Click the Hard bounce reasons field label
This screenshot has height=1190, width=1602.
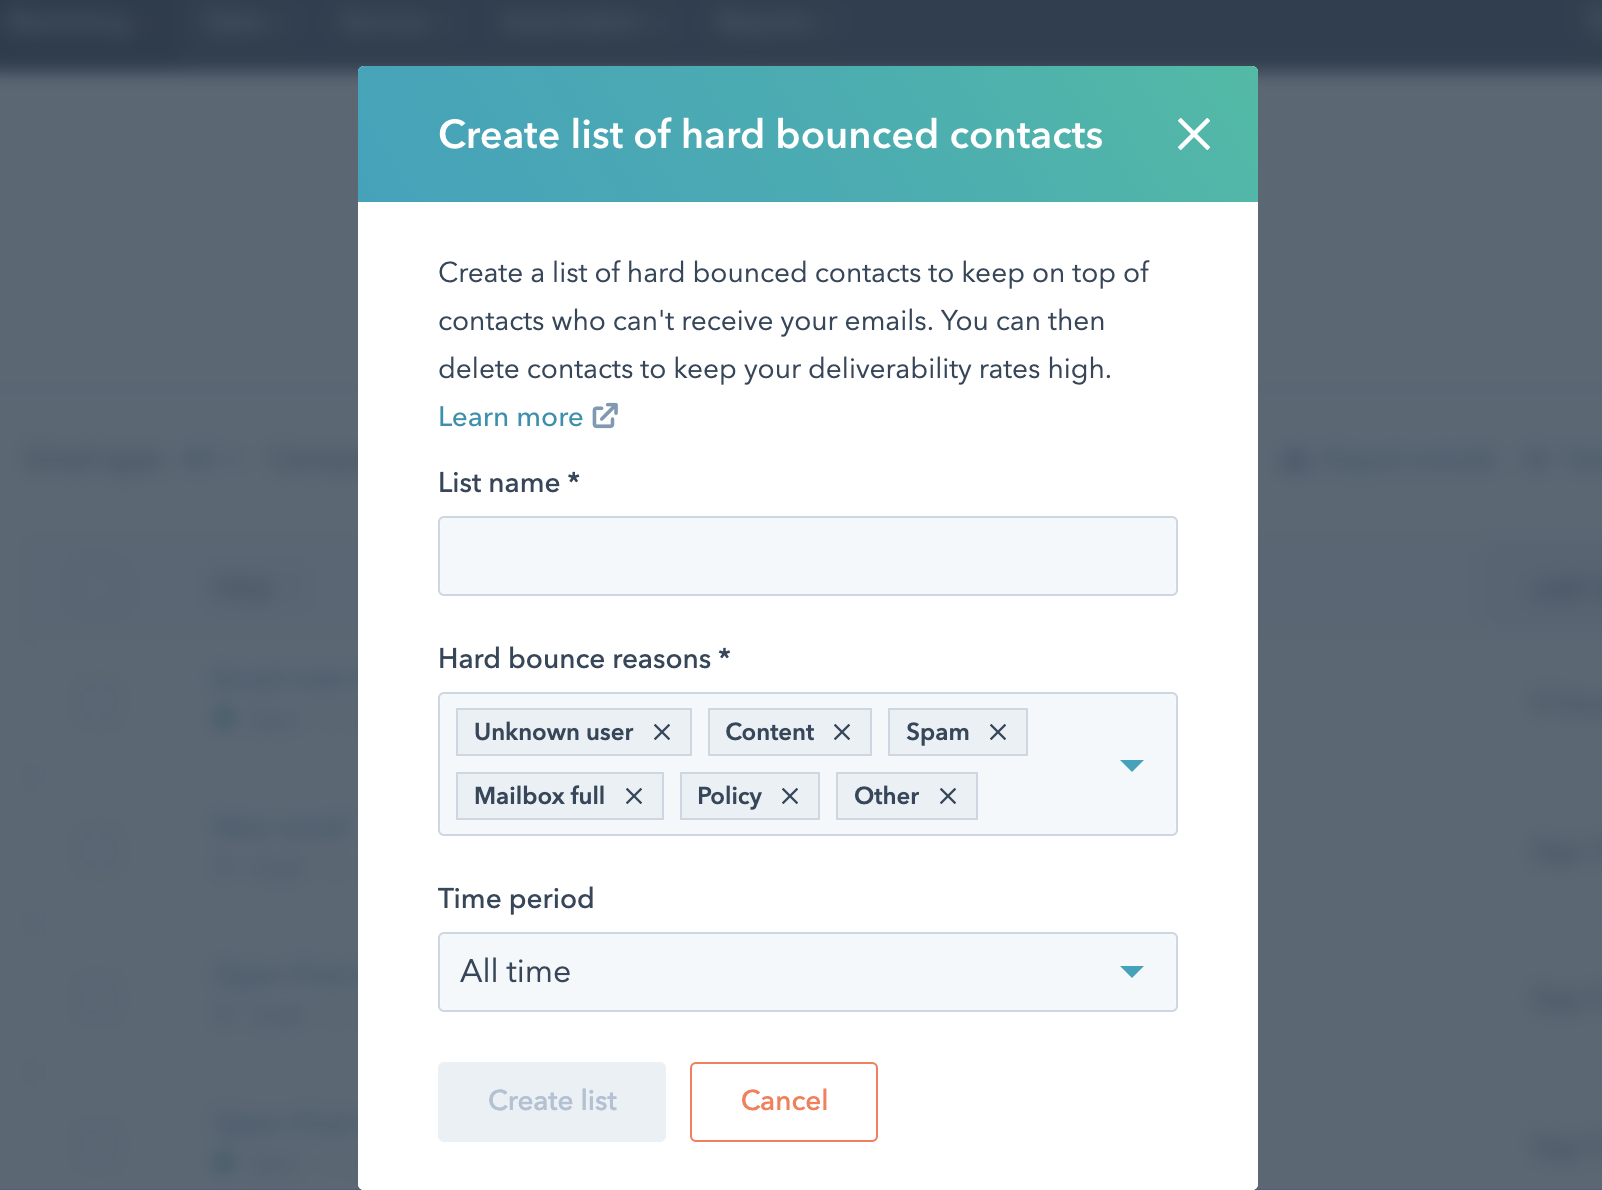click(574, 659)
